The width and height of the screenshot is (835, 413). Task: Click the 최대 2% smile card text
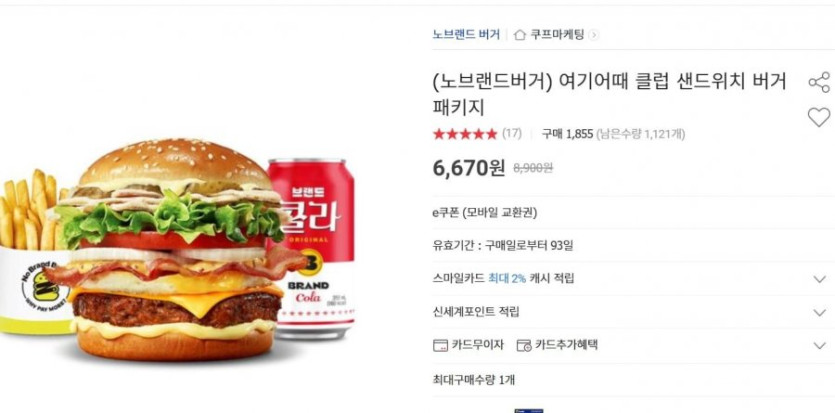507,278
